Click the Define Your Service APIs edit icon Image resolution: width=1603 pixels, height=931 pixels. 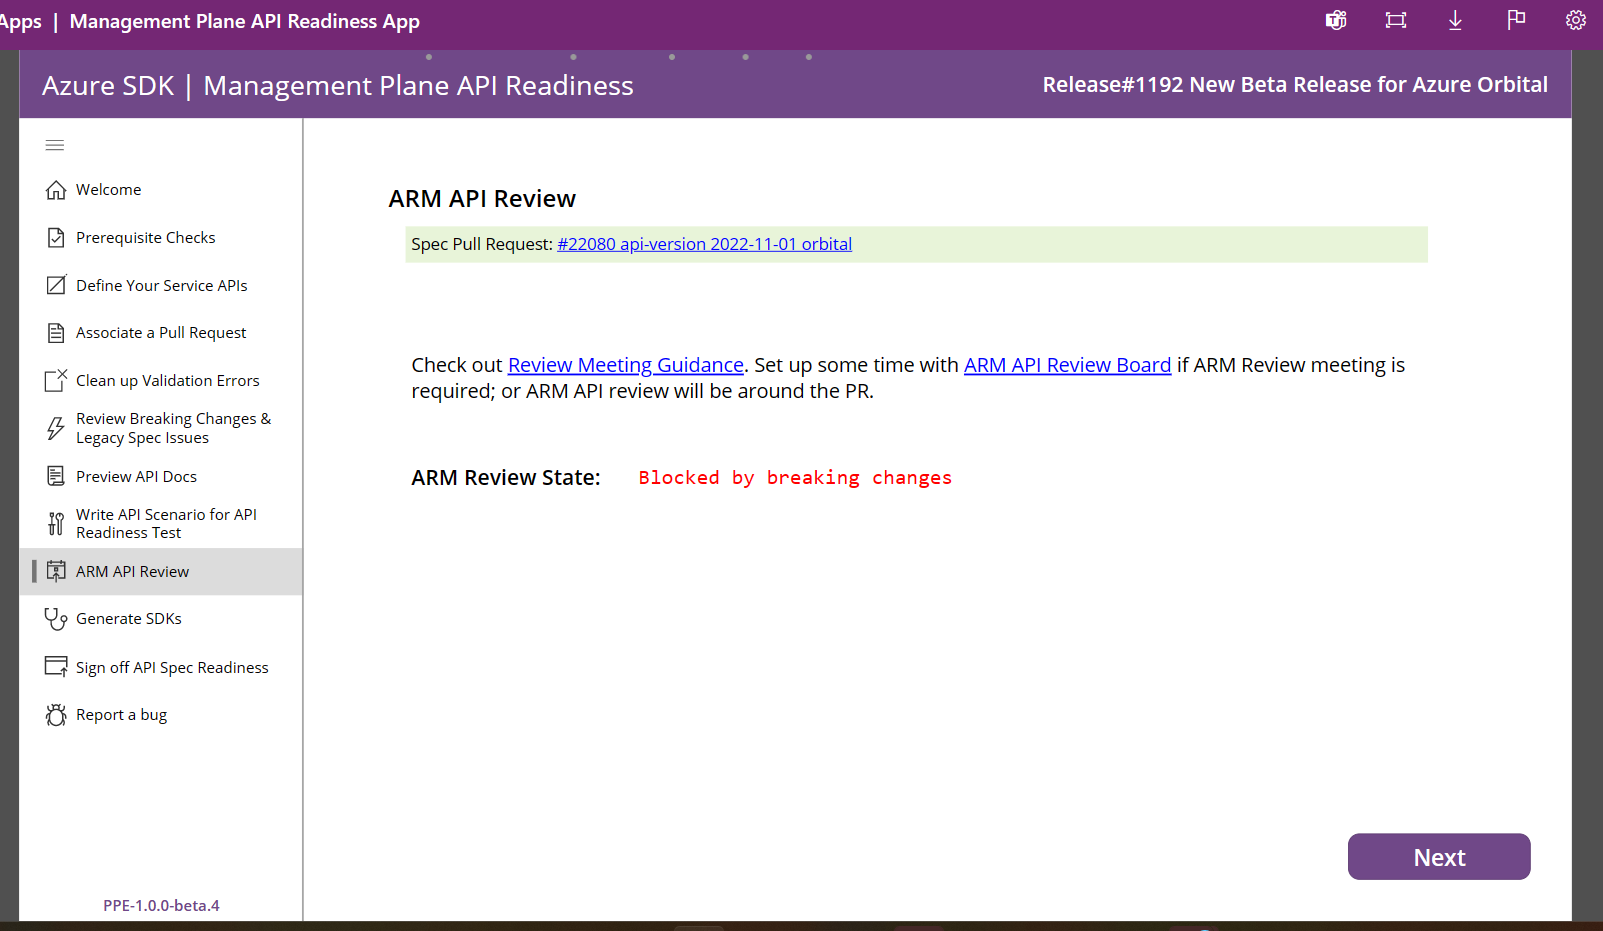[56, 285]
